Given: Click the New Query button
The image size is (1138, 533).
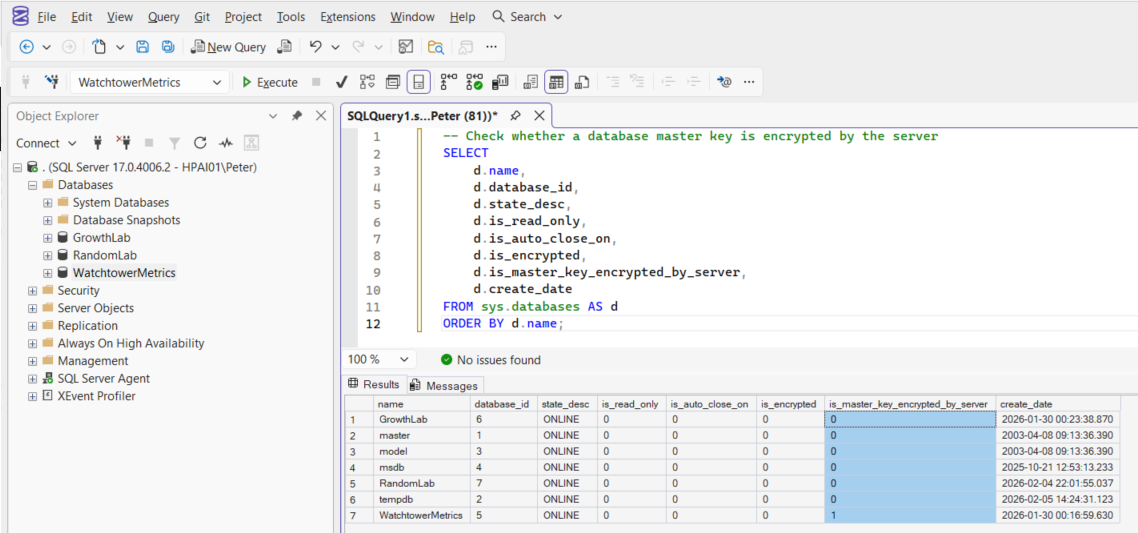Looking at the screenshot, I should tap(229, 47).
